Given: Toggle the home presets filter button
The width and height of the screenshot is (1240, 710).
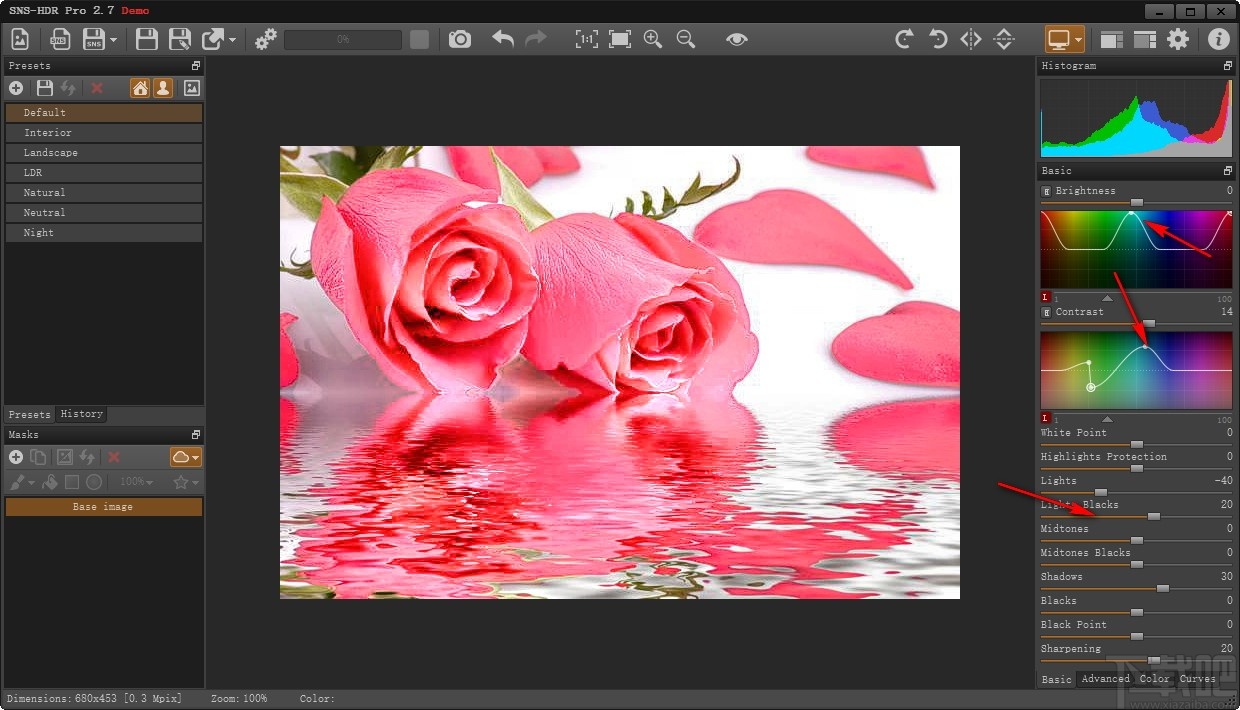Looking at the screenshot, I should 140,88.
